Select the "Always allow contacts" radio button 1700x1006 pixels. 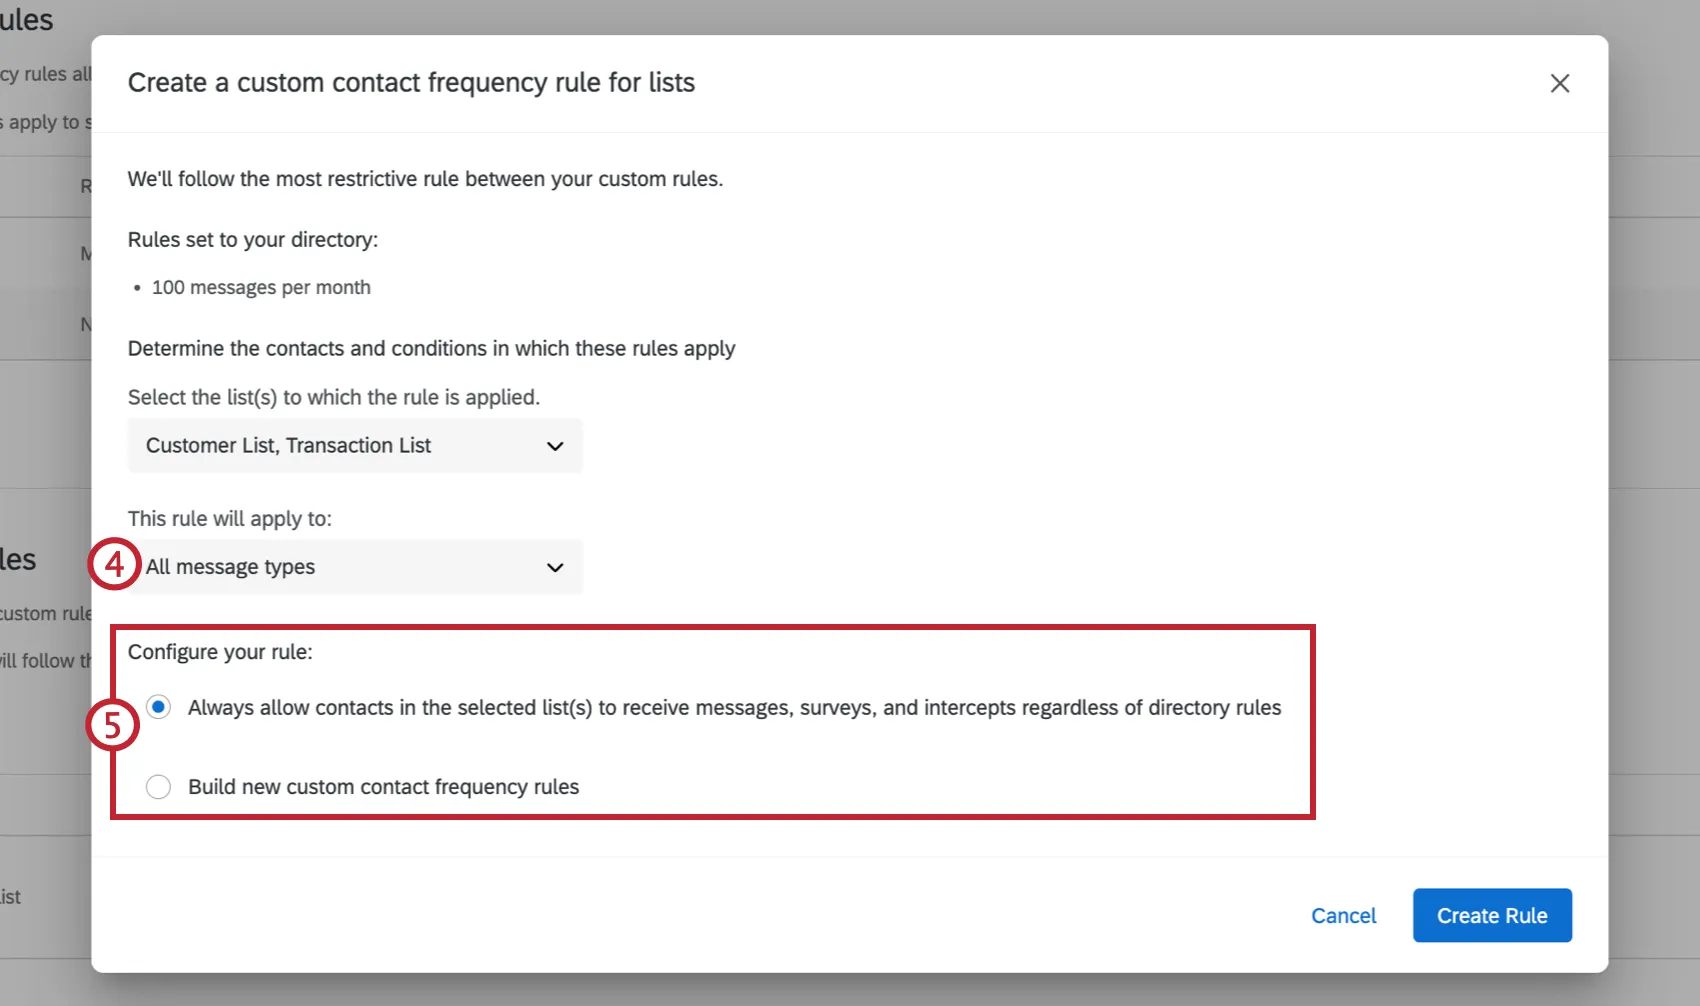pos(158,707)
